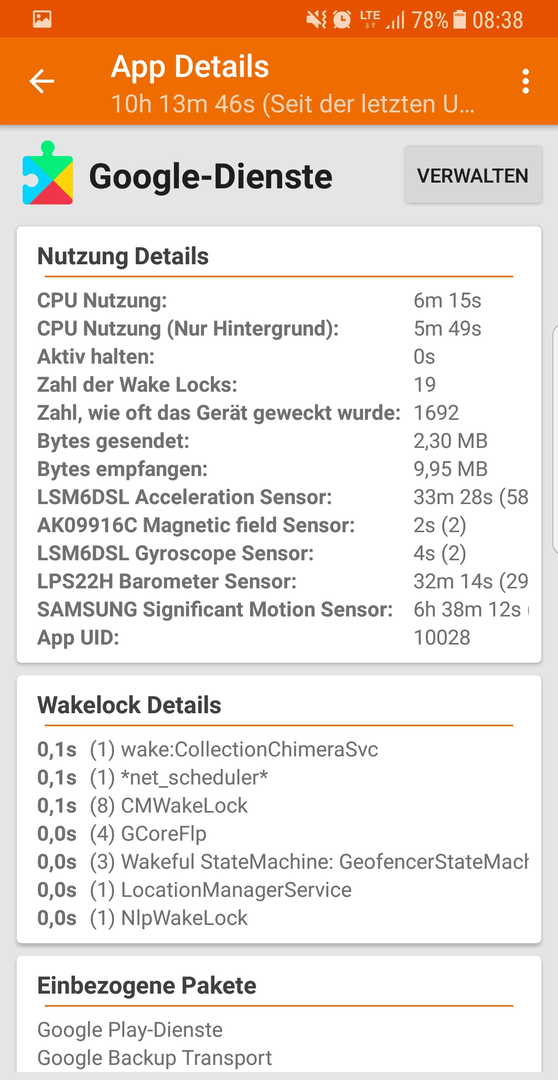Tap the image notification icon in status bar

[42, 19]
